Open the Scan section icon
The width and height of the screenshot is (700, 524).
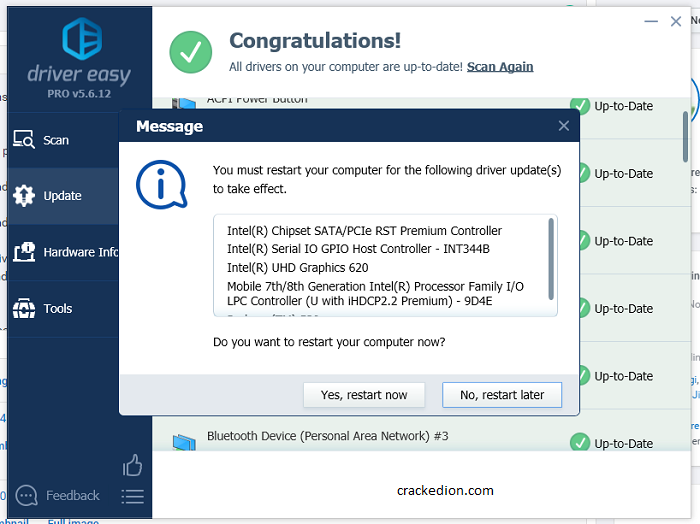point(24,139)
